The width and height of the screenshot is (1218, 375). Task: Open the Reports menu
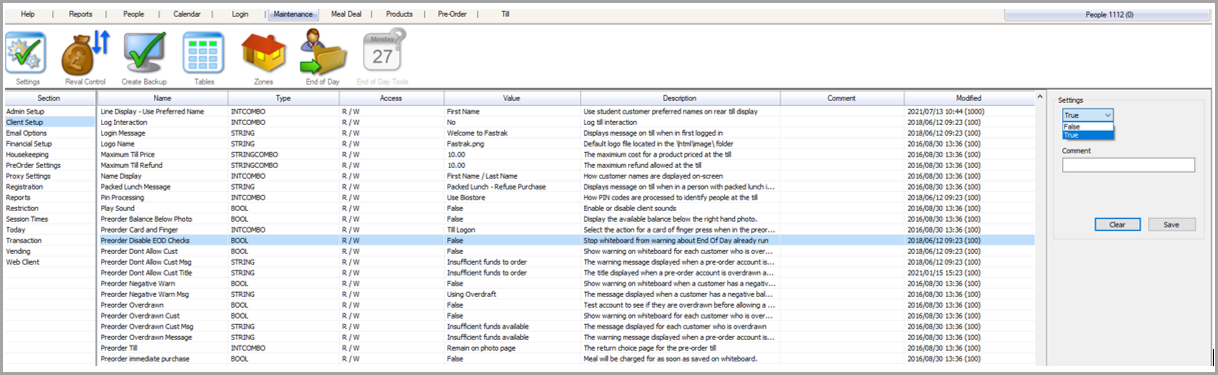click(80, 15)
